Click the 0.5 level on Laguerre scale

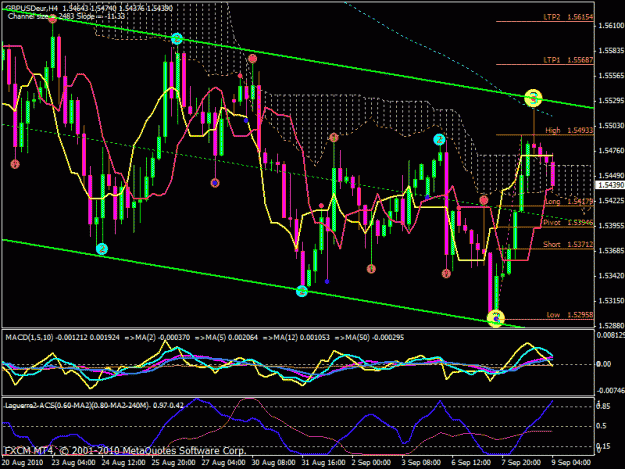[601, 426]
